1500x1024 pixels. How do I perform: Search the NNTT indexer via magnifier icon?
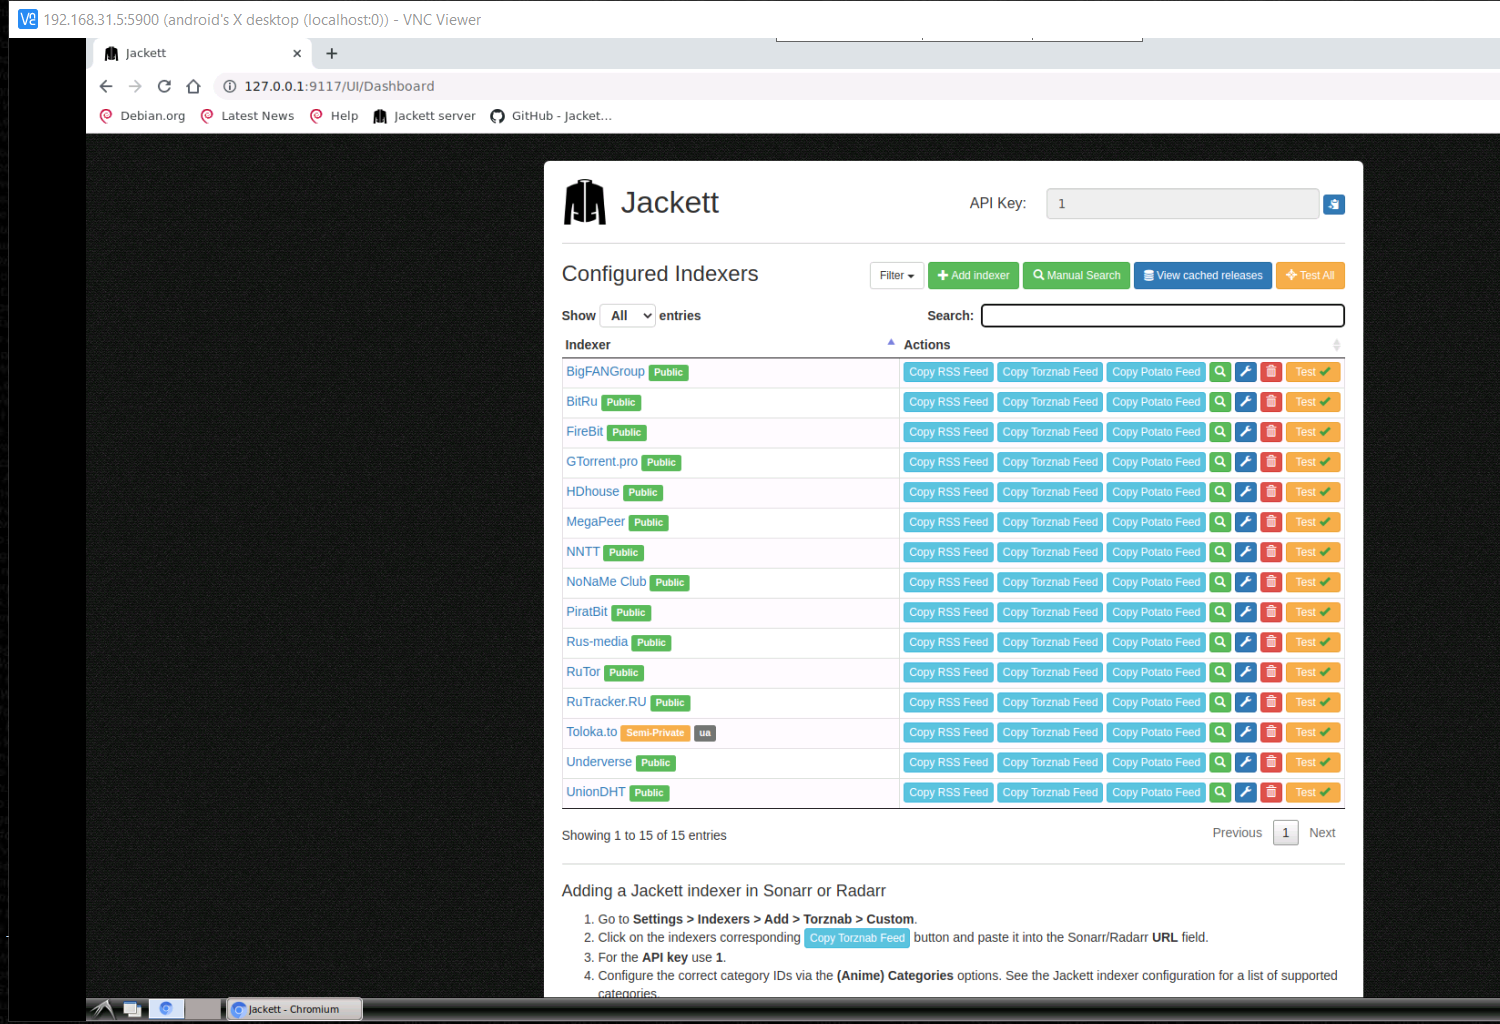pyautogui.click(x=1220, y=552)
